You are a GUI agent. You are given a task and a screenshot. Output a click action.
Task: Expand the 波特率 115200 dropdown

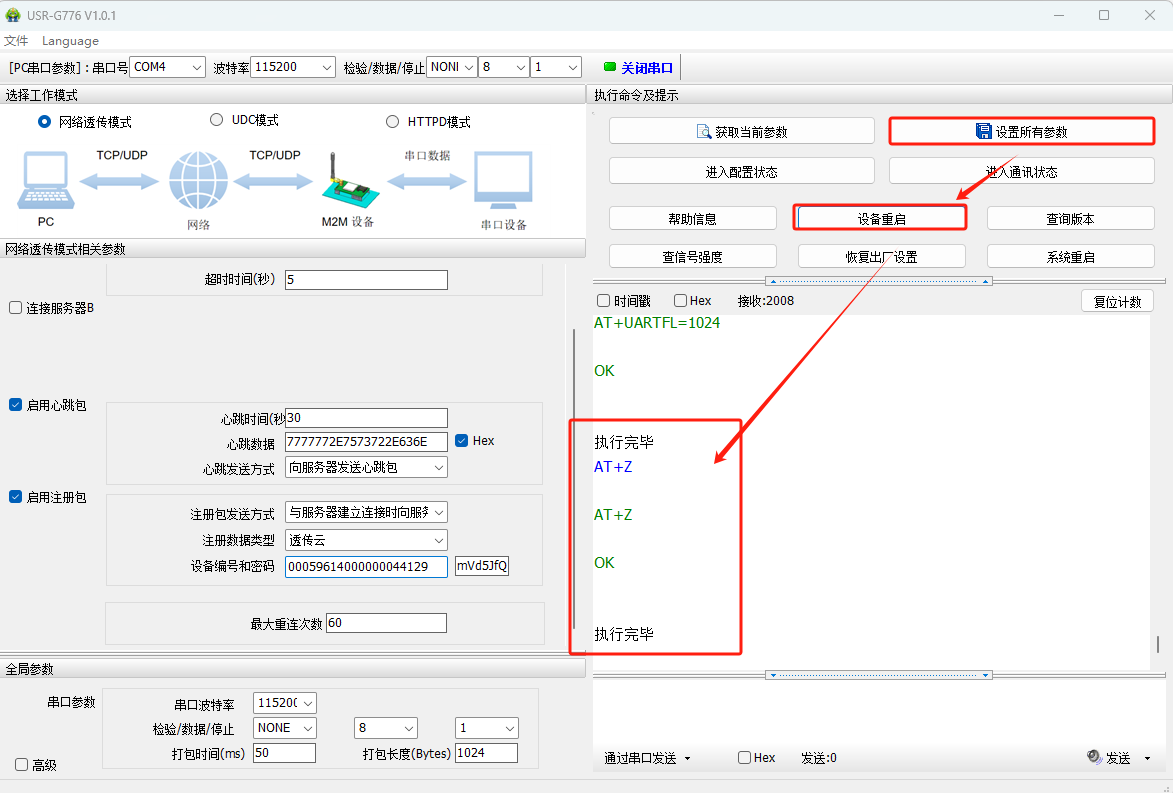pyautogui.click(x=292, y=67)
